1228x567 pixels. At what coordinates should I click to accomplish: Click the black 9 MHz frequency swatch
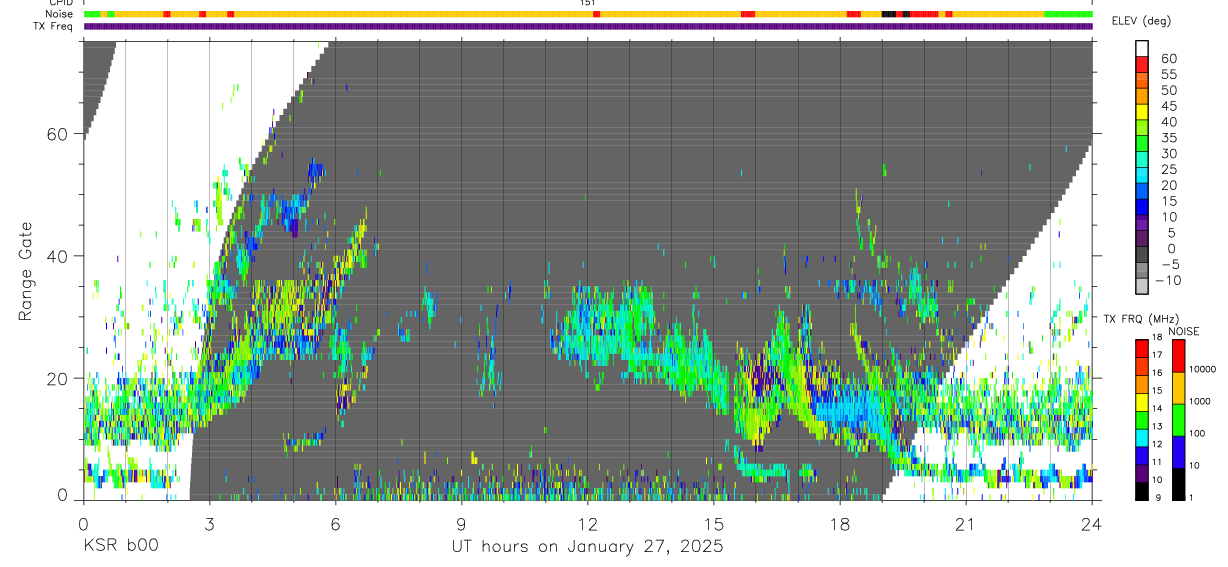[x=1143, y=491]
